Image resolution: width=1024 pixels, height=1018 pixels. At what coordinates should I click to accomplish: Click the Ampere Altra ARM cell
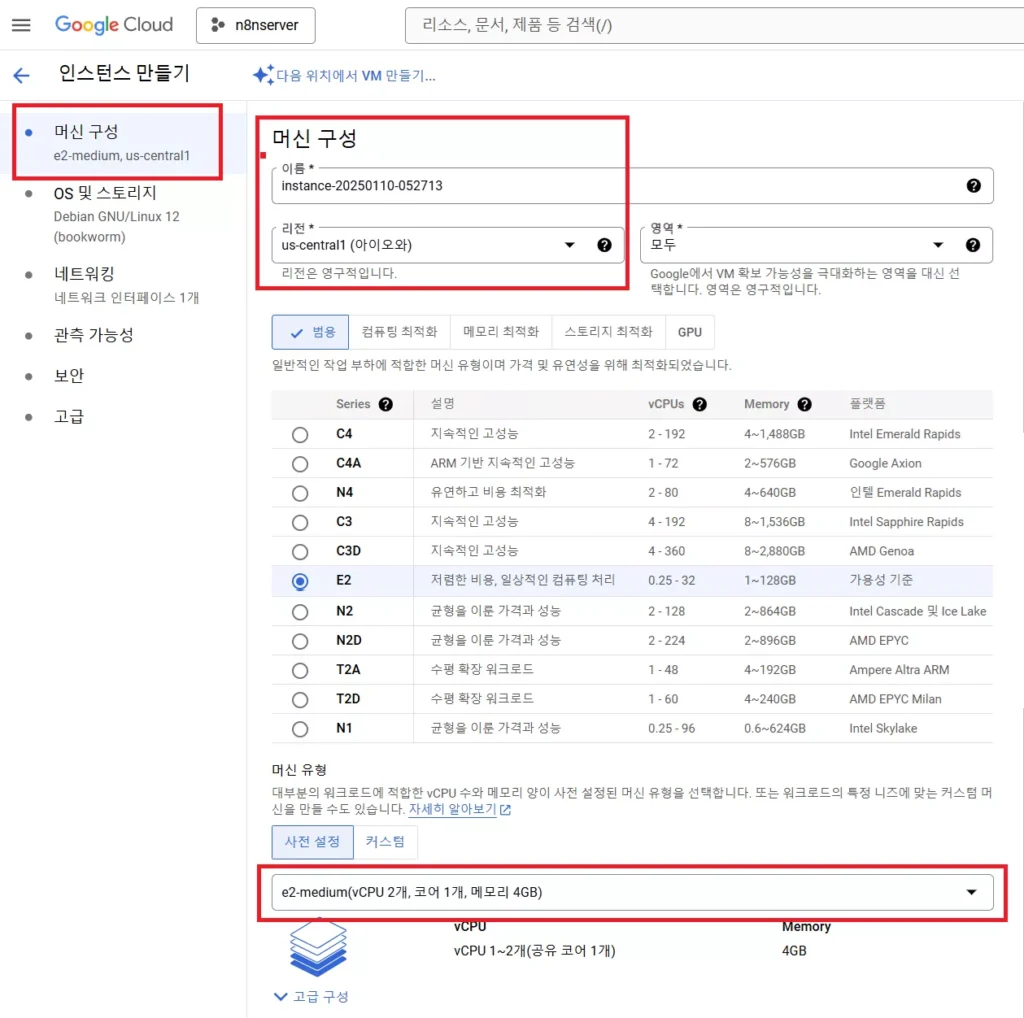899,670
